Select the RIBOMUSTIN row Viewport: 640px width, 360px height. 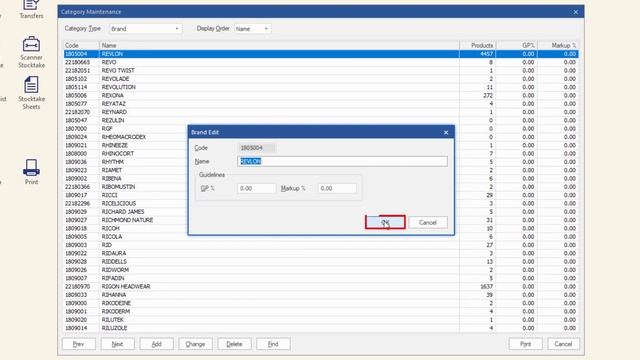[321, 187]
